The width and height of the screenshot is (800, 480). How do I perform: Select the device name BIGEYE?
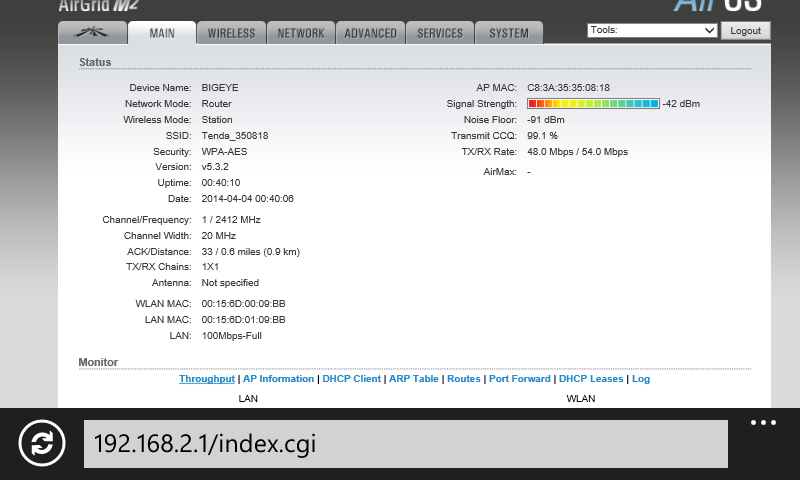(x=220, y=88)
